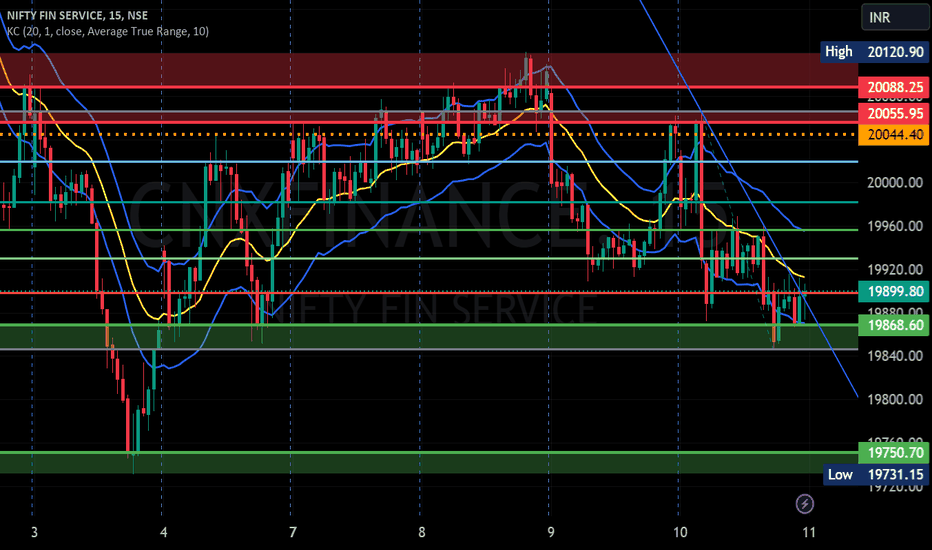Click the 19920.00 price axis tick
Screen dimensions: 932x550
(895, 270)
